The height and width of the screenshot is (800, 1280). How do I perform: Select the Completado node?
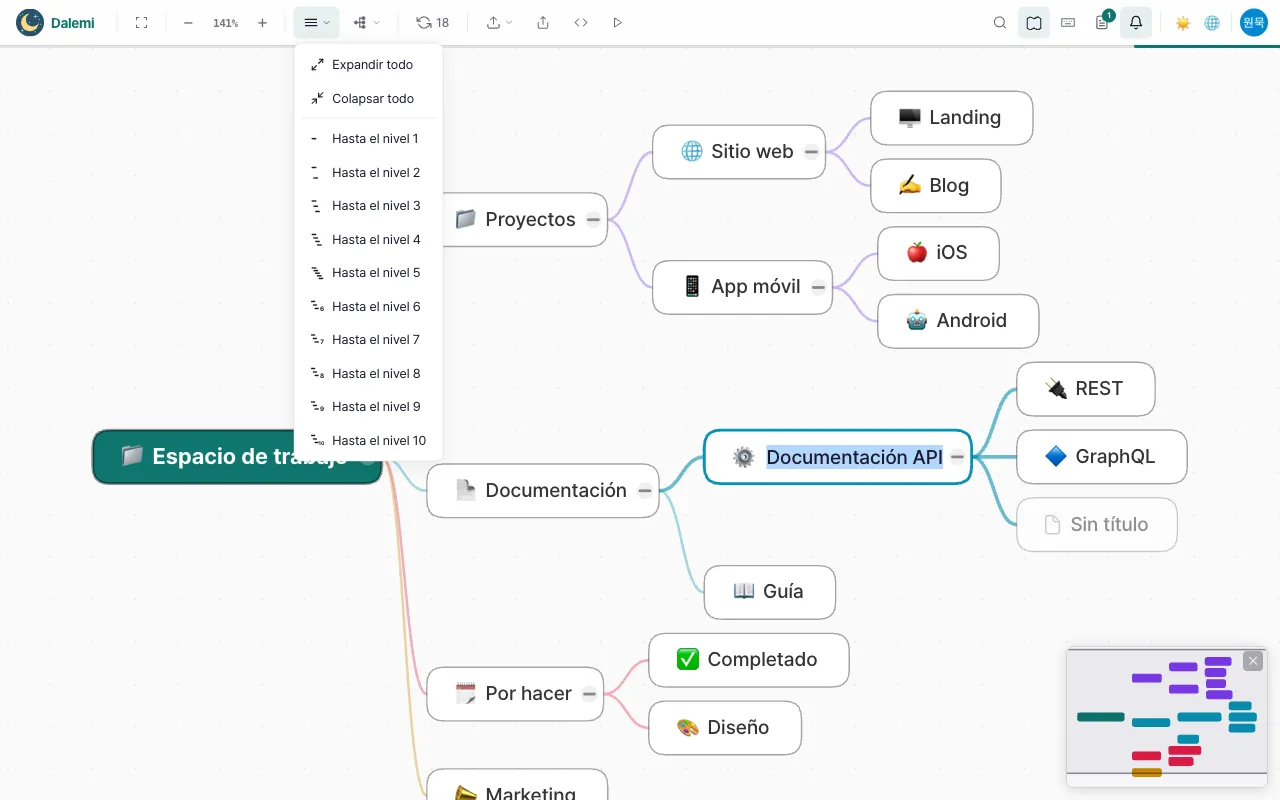point(748,660)
